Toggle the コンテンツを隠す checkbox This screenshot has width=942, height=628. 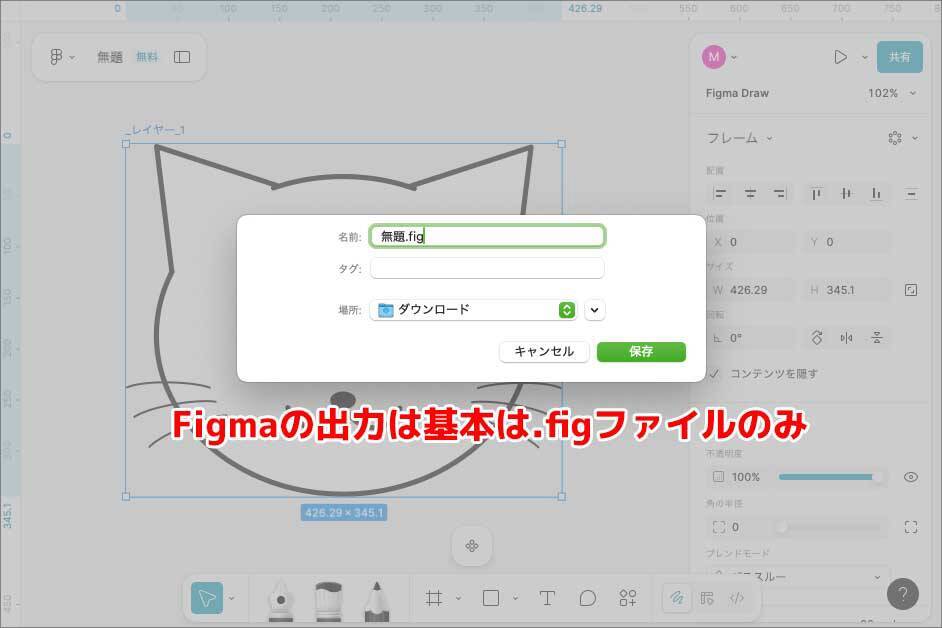coord(715,374)
